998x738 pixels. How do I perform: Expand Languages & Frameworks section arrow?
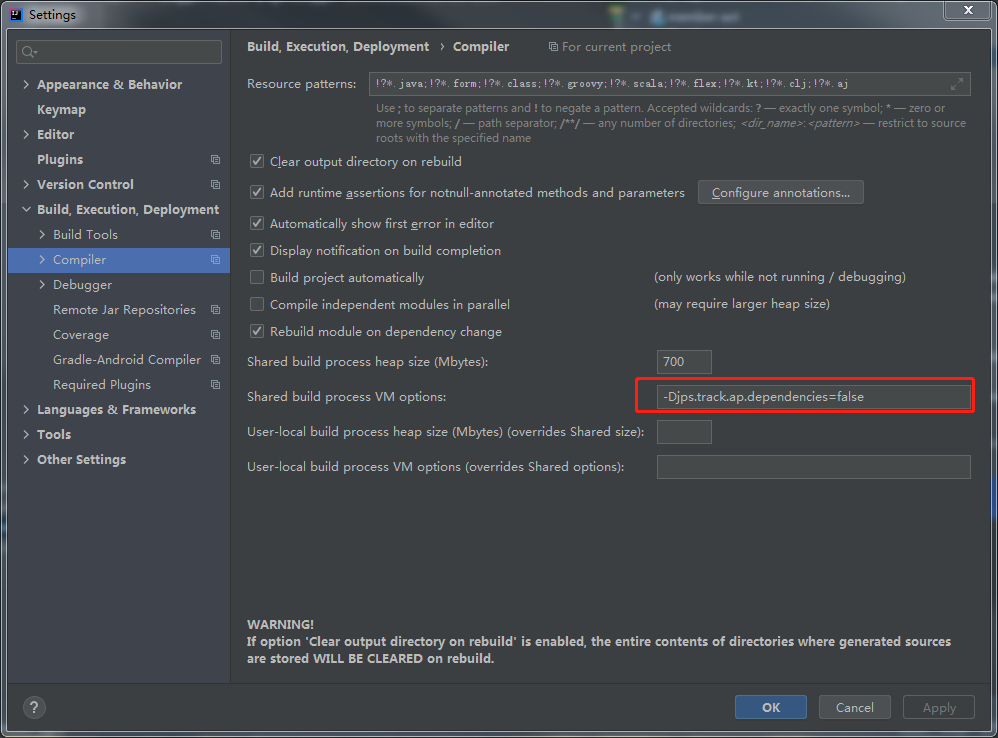click(x=26, y=410)
